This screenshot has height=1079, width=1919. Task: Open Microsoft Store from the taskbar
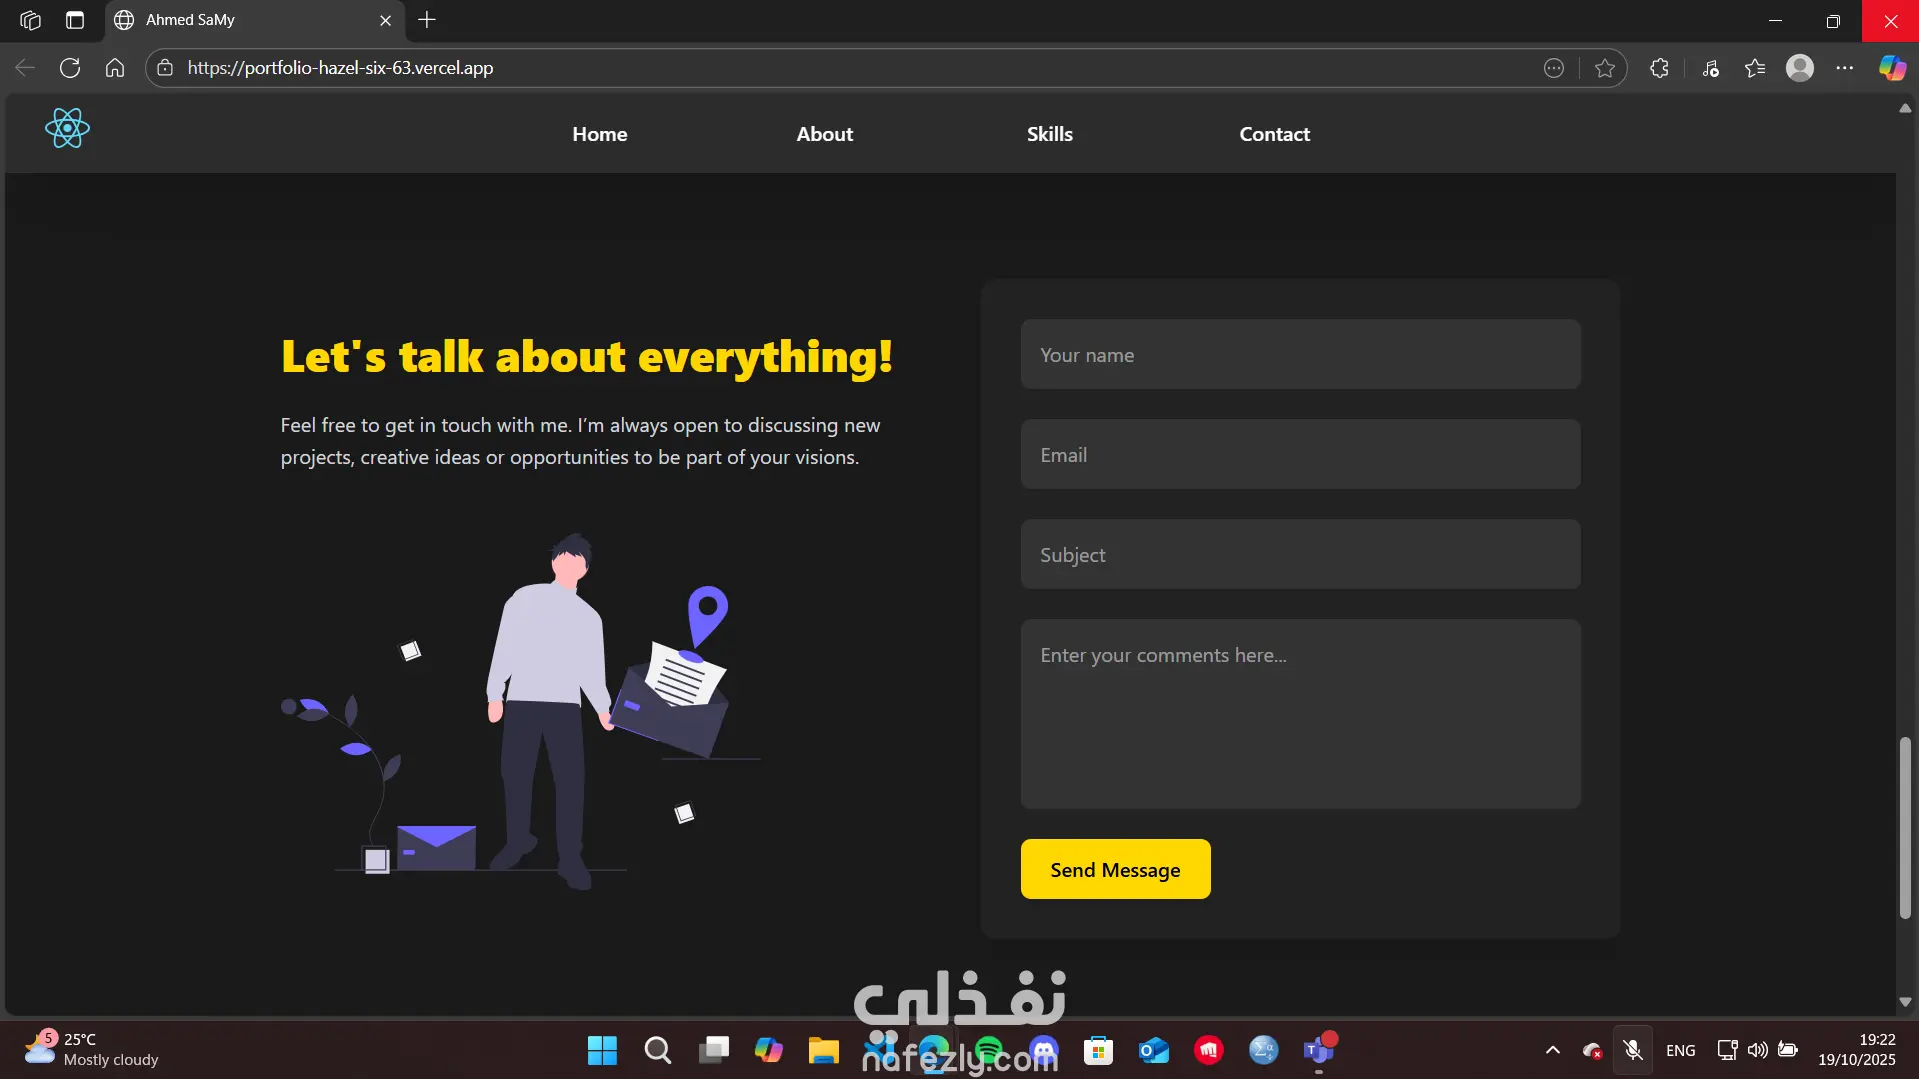point(1098,1051)
